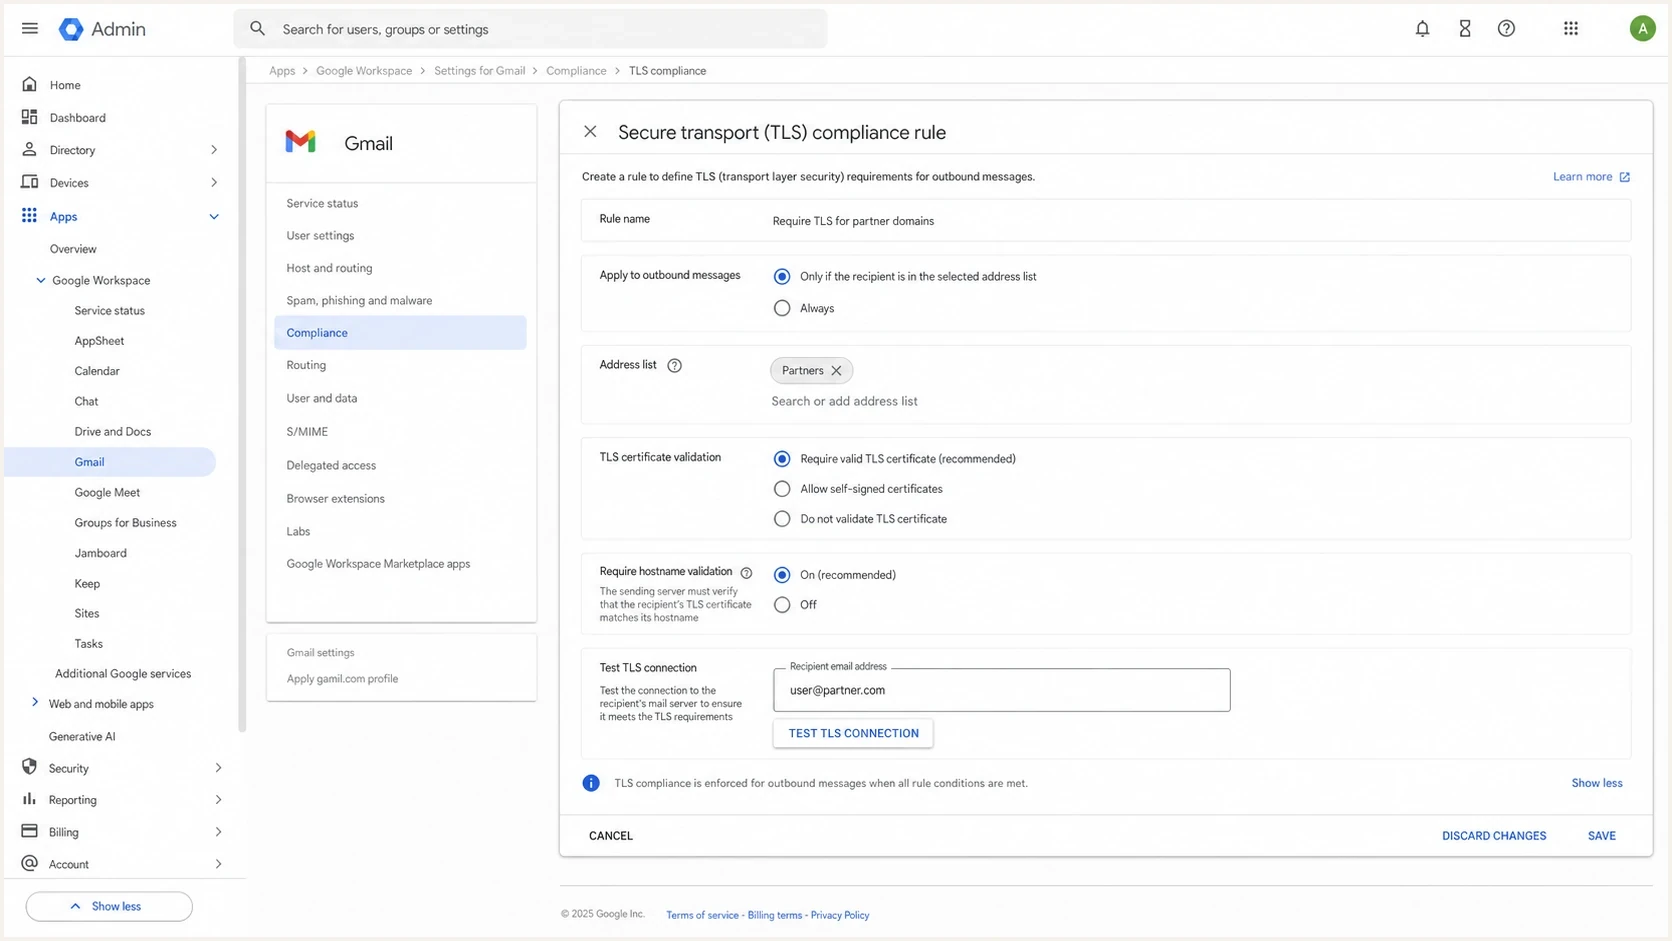1672x941 pixels.
Task: Click the Gmail logo icon
Action: [x=300, y=142]
